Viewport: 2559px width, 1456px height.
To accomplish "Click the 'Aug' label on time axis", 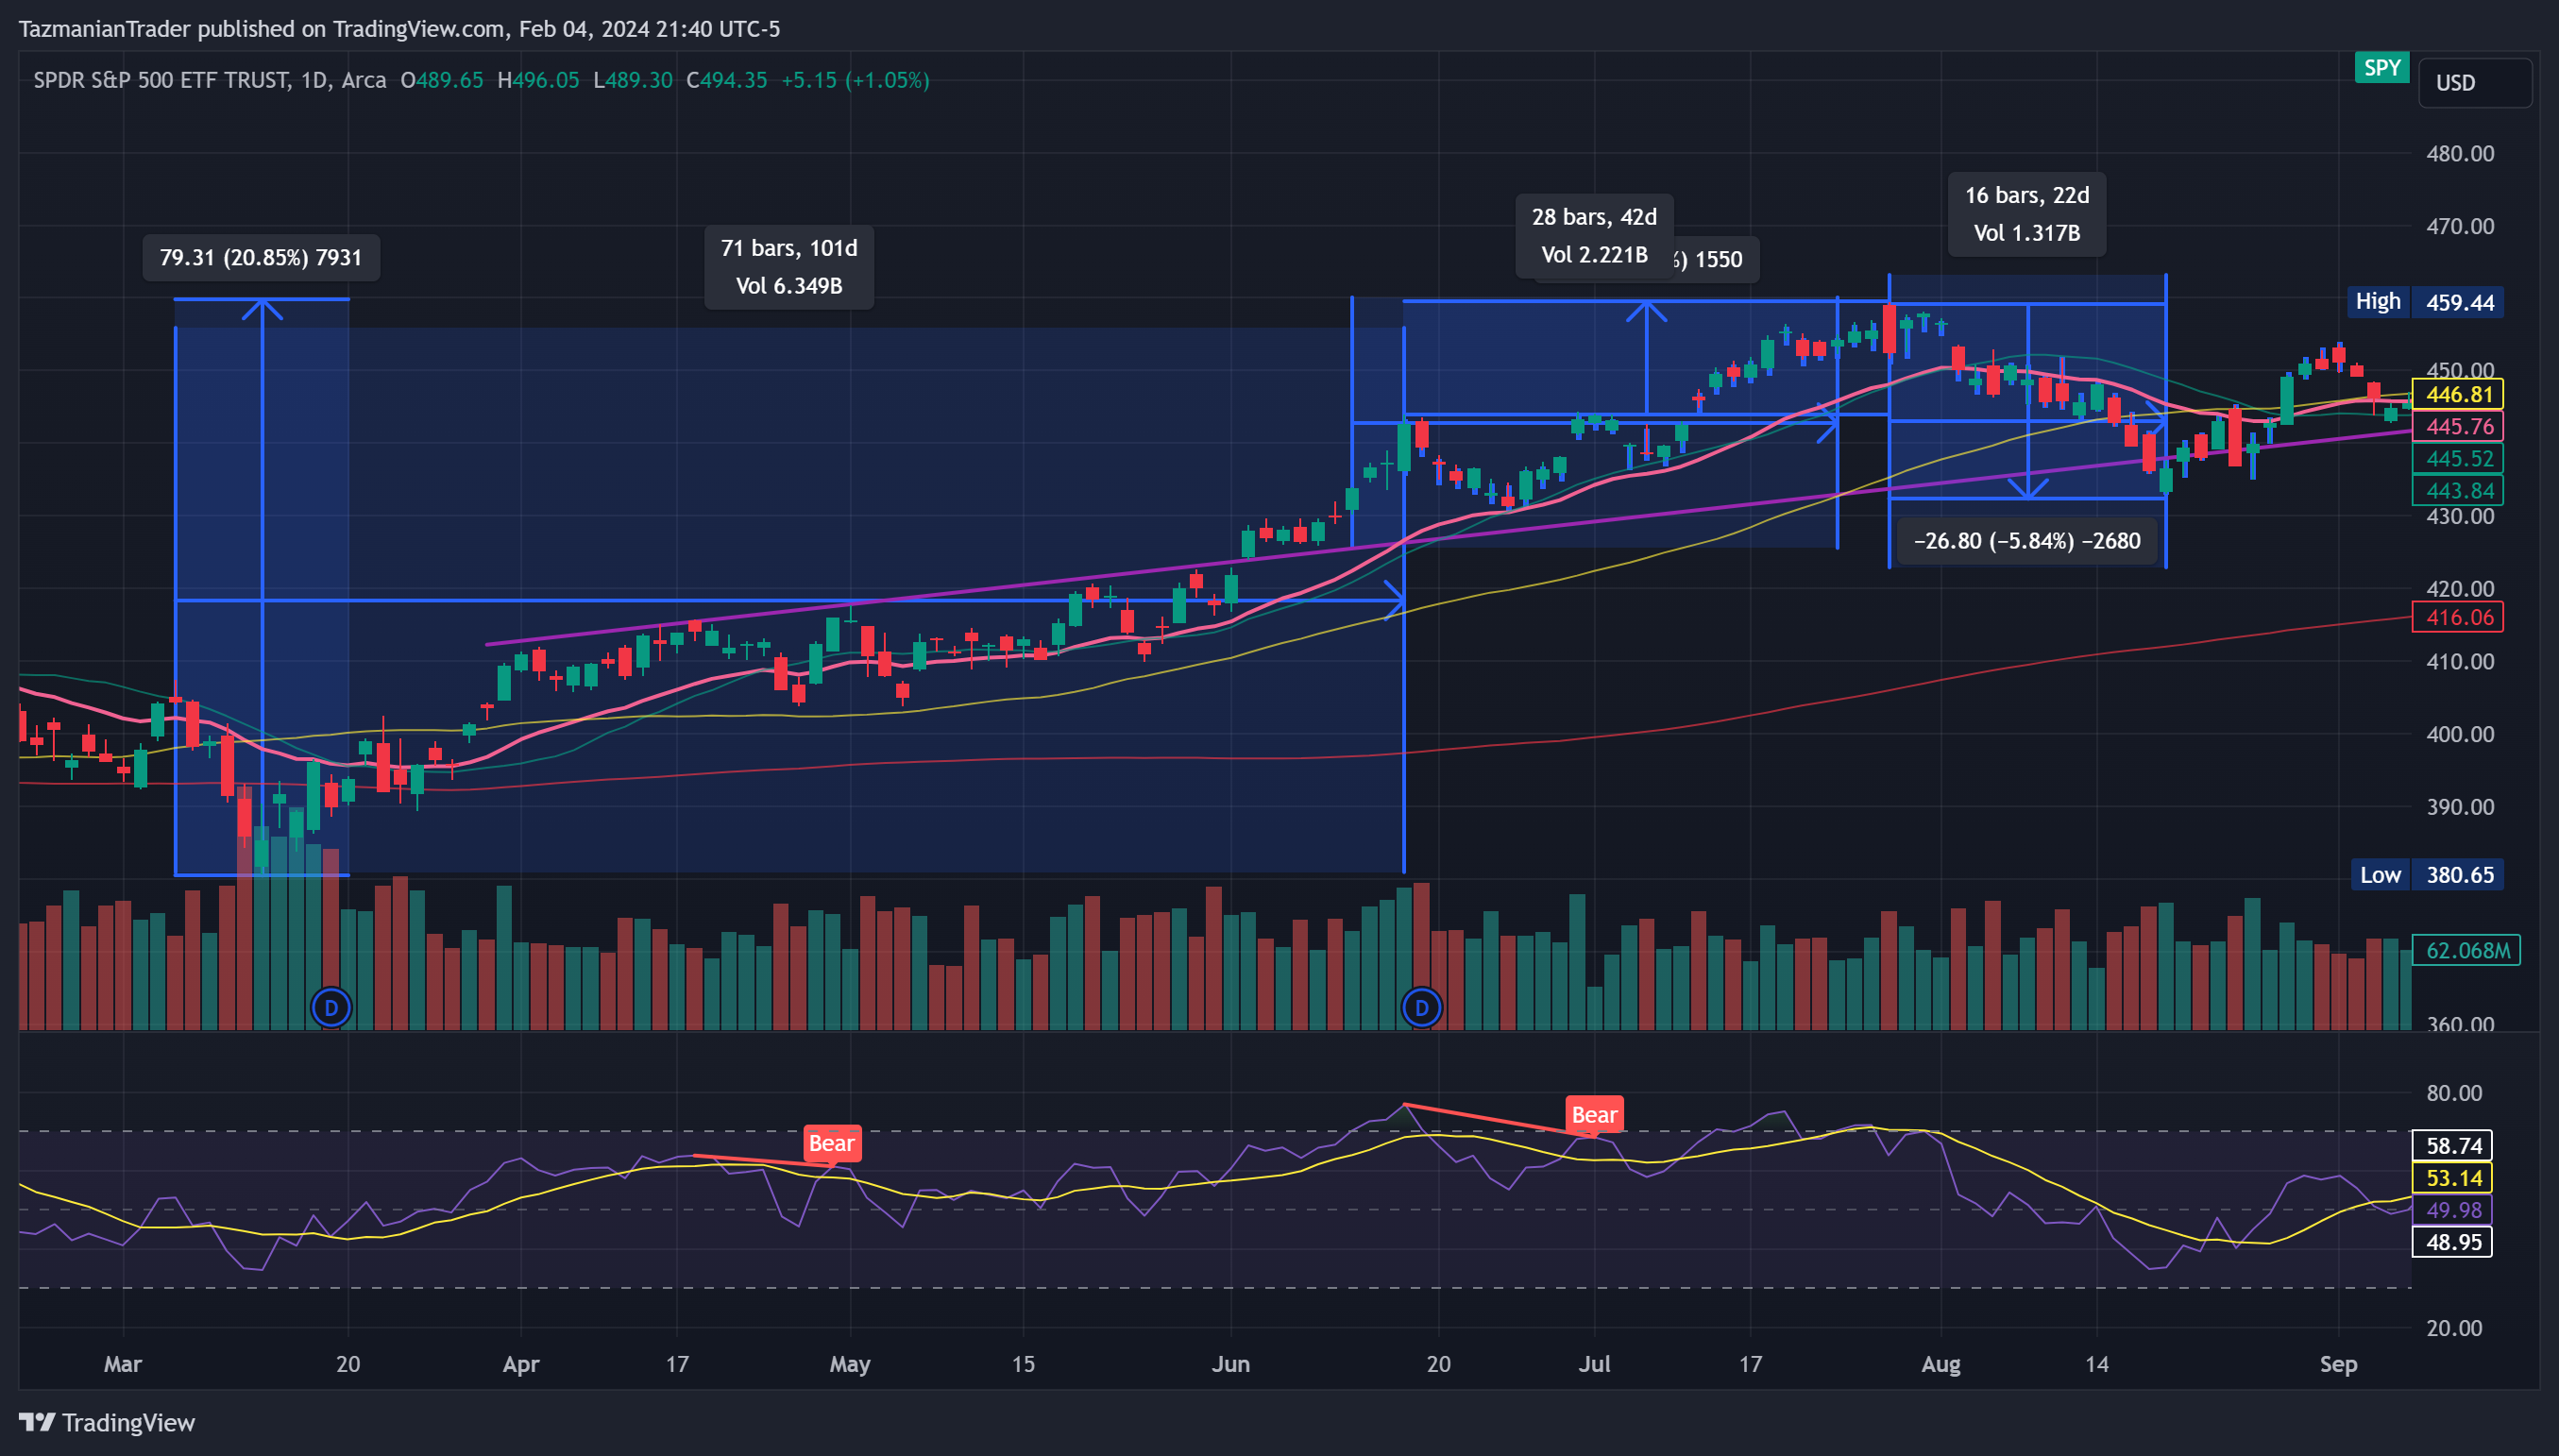I will 1941,1364.
